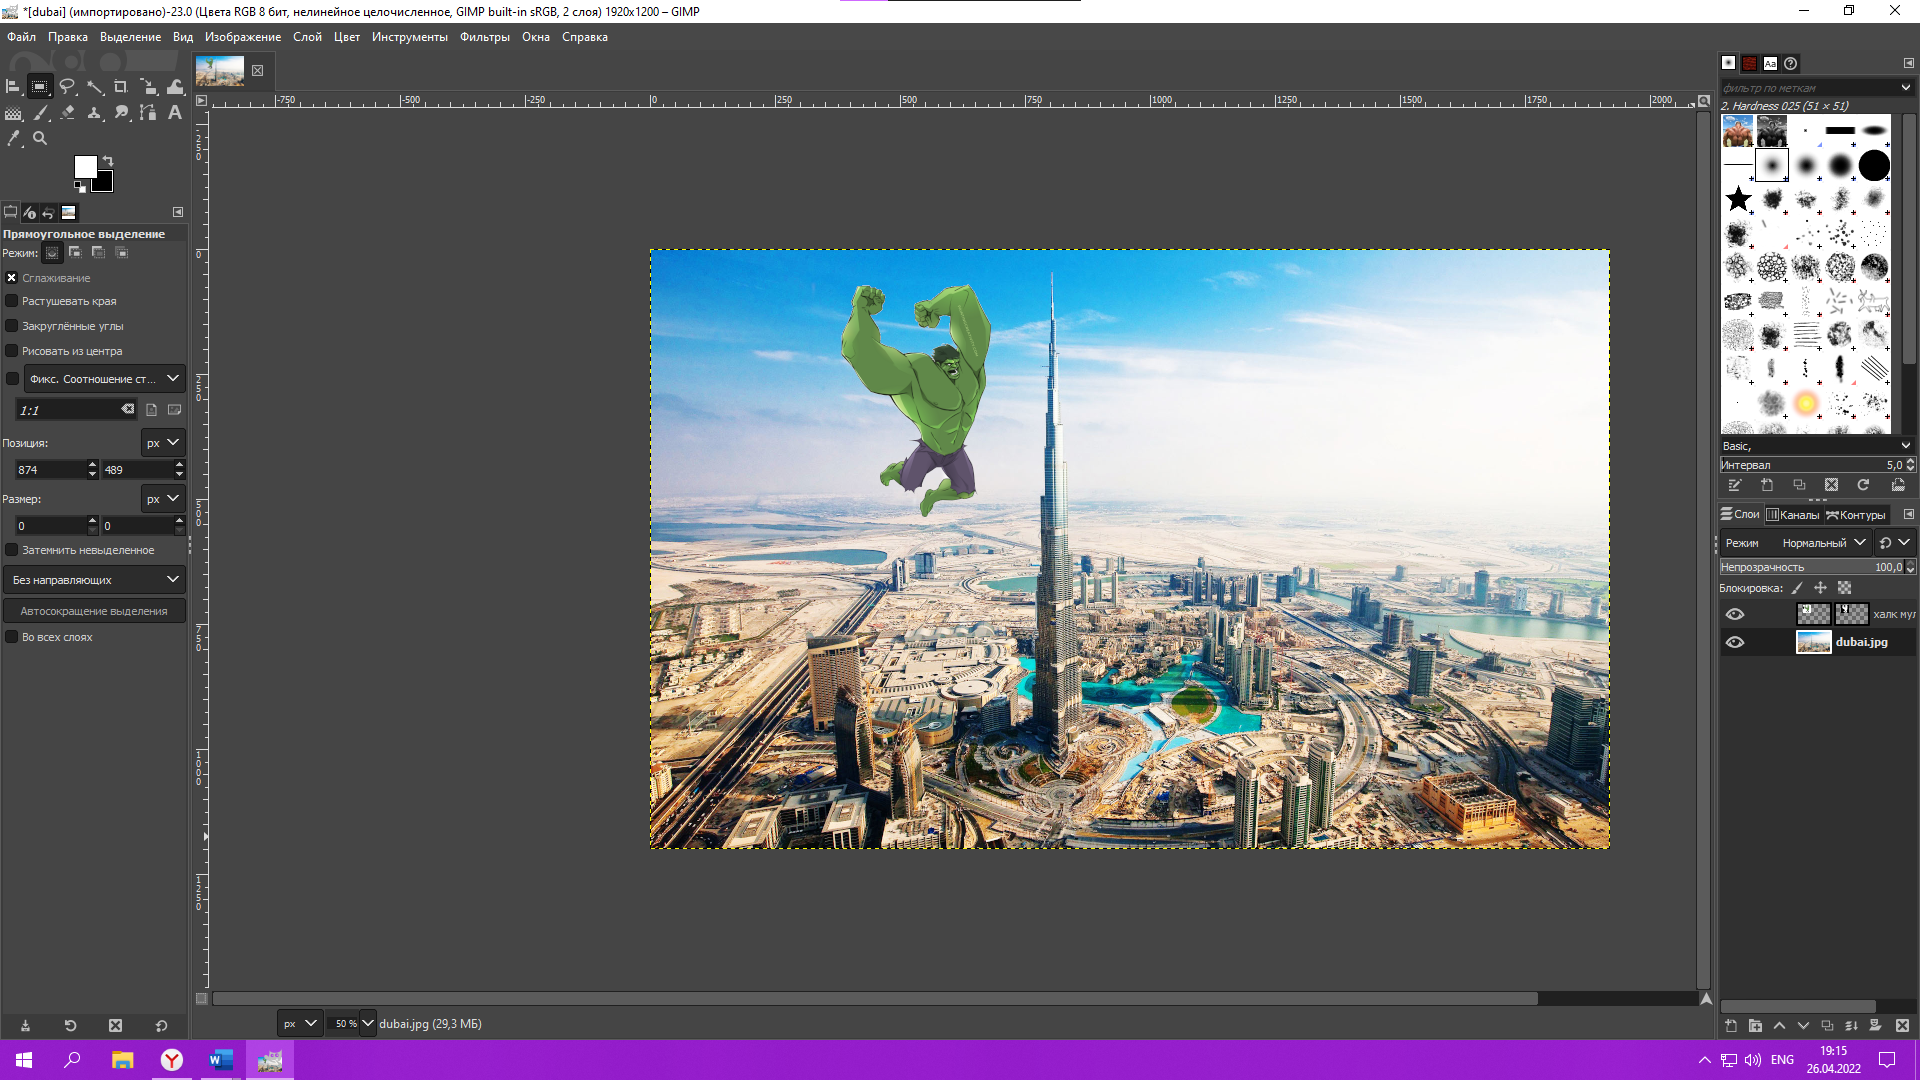The width and height of the screenshot is (1920, 1080).
Task: Select the Paths tool
Action: click(148, 113)
